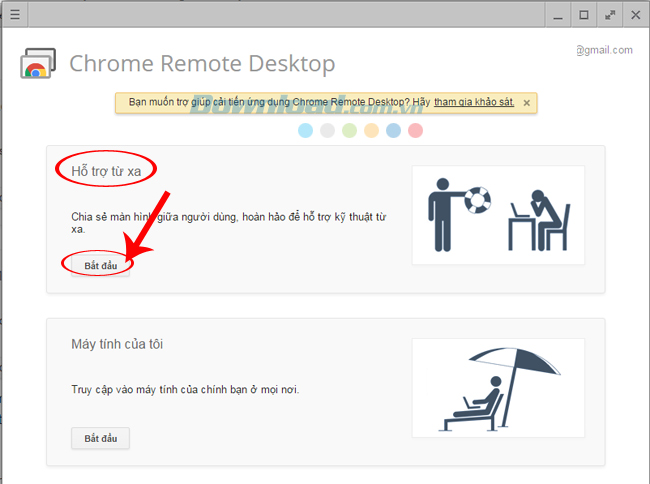650x484 pixels.
Task: Click the gmail.com account label
Action: (x=604, y=50)
